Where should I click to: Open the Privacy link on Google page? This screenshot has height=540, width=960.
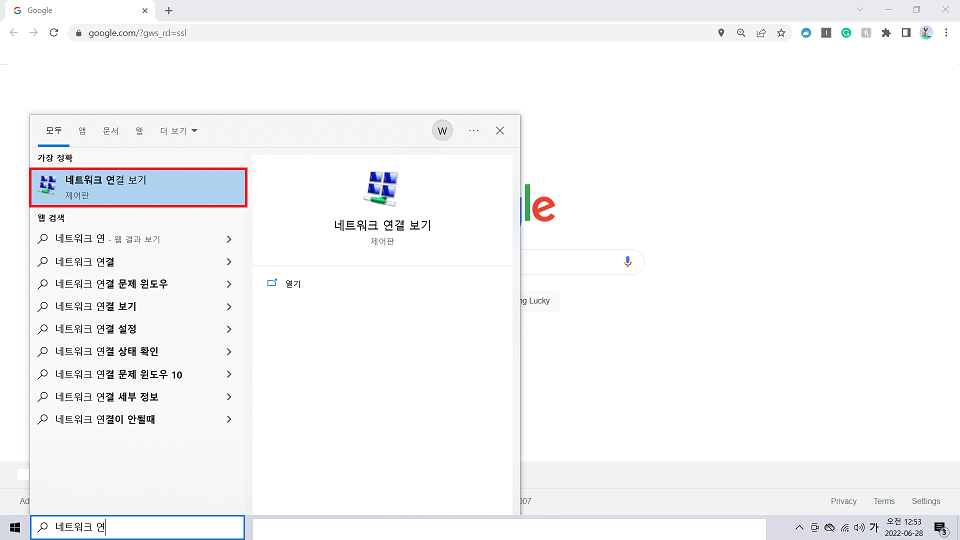coord(843,501)
